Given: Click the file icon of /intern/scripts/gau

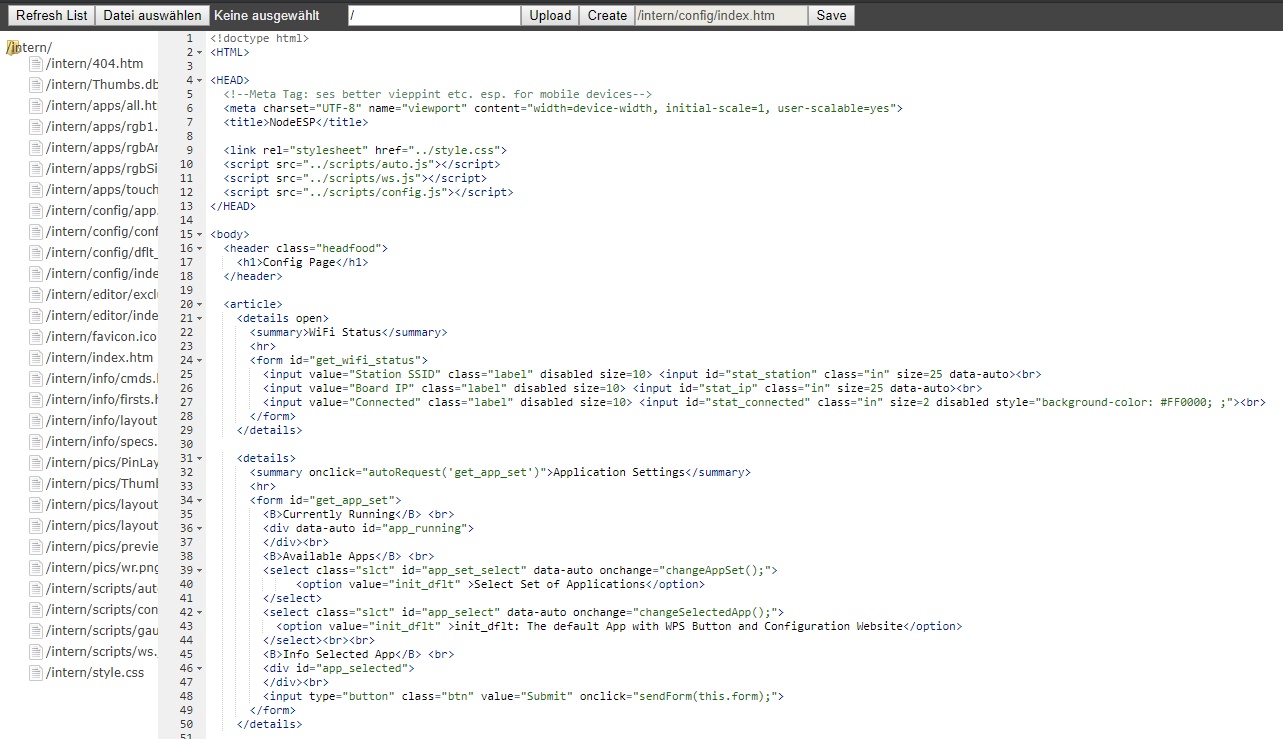Looking at the screenshot, I should [x=36, y=631].
